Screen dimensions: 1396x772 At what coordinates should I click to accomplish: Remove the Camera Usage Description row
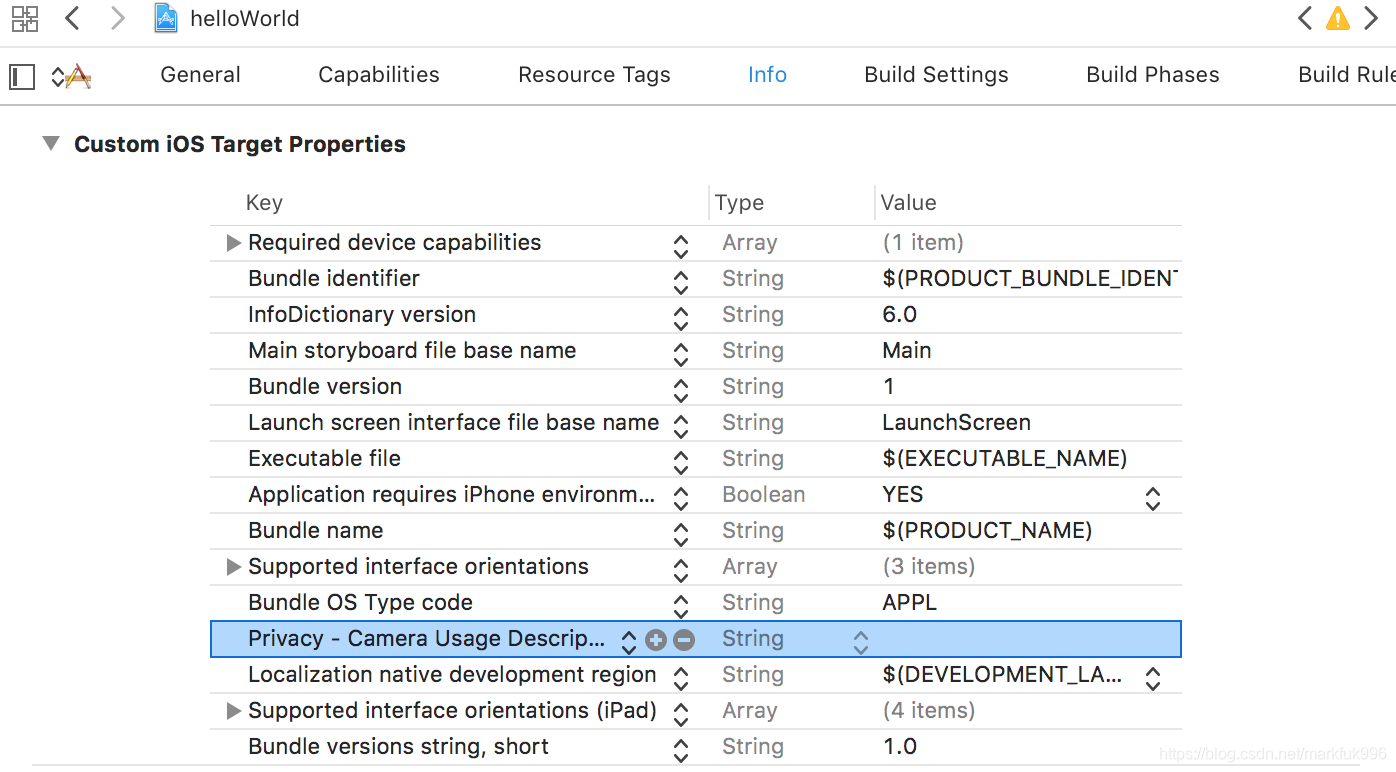tap(684, 640)
